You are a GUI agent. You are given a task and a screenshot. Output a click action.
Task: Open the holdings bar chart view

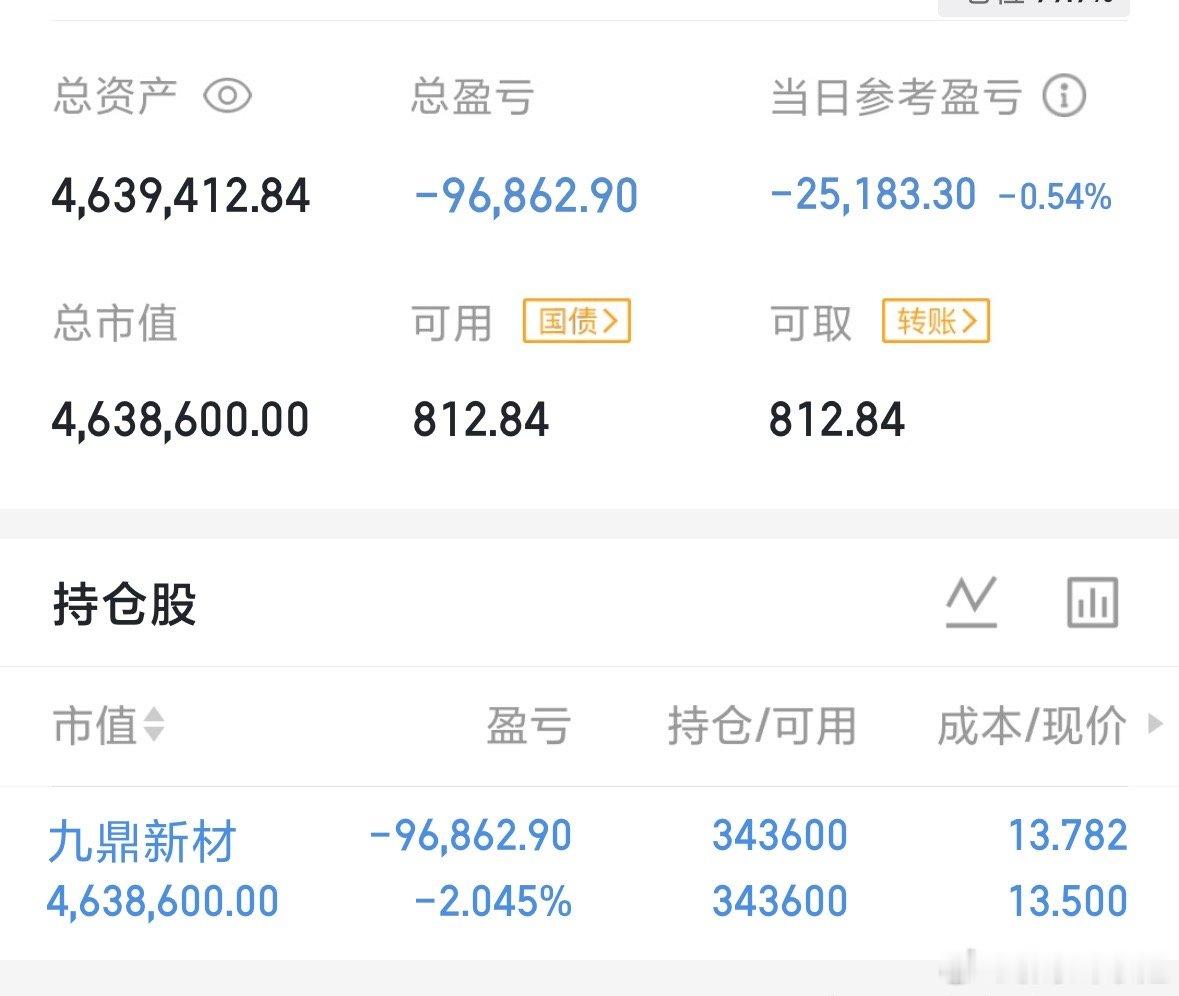point(1092,603)
